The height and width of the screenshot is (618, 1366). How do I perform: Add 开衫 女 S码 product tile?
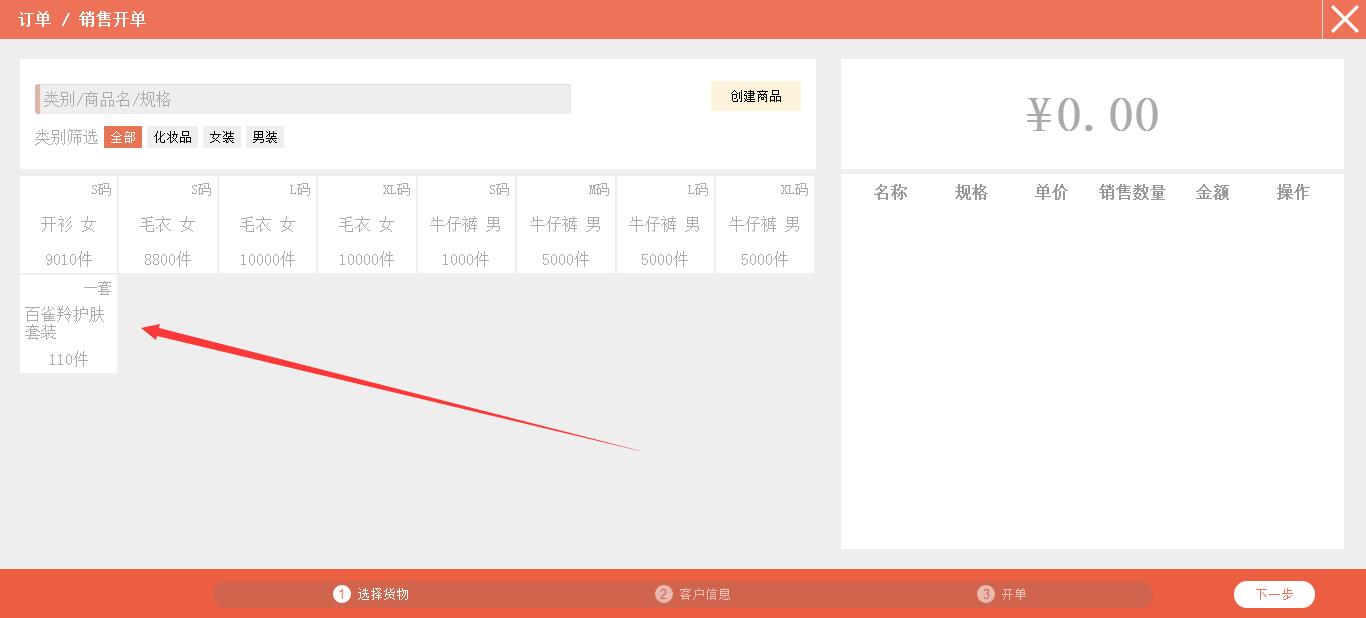(68, 225)
